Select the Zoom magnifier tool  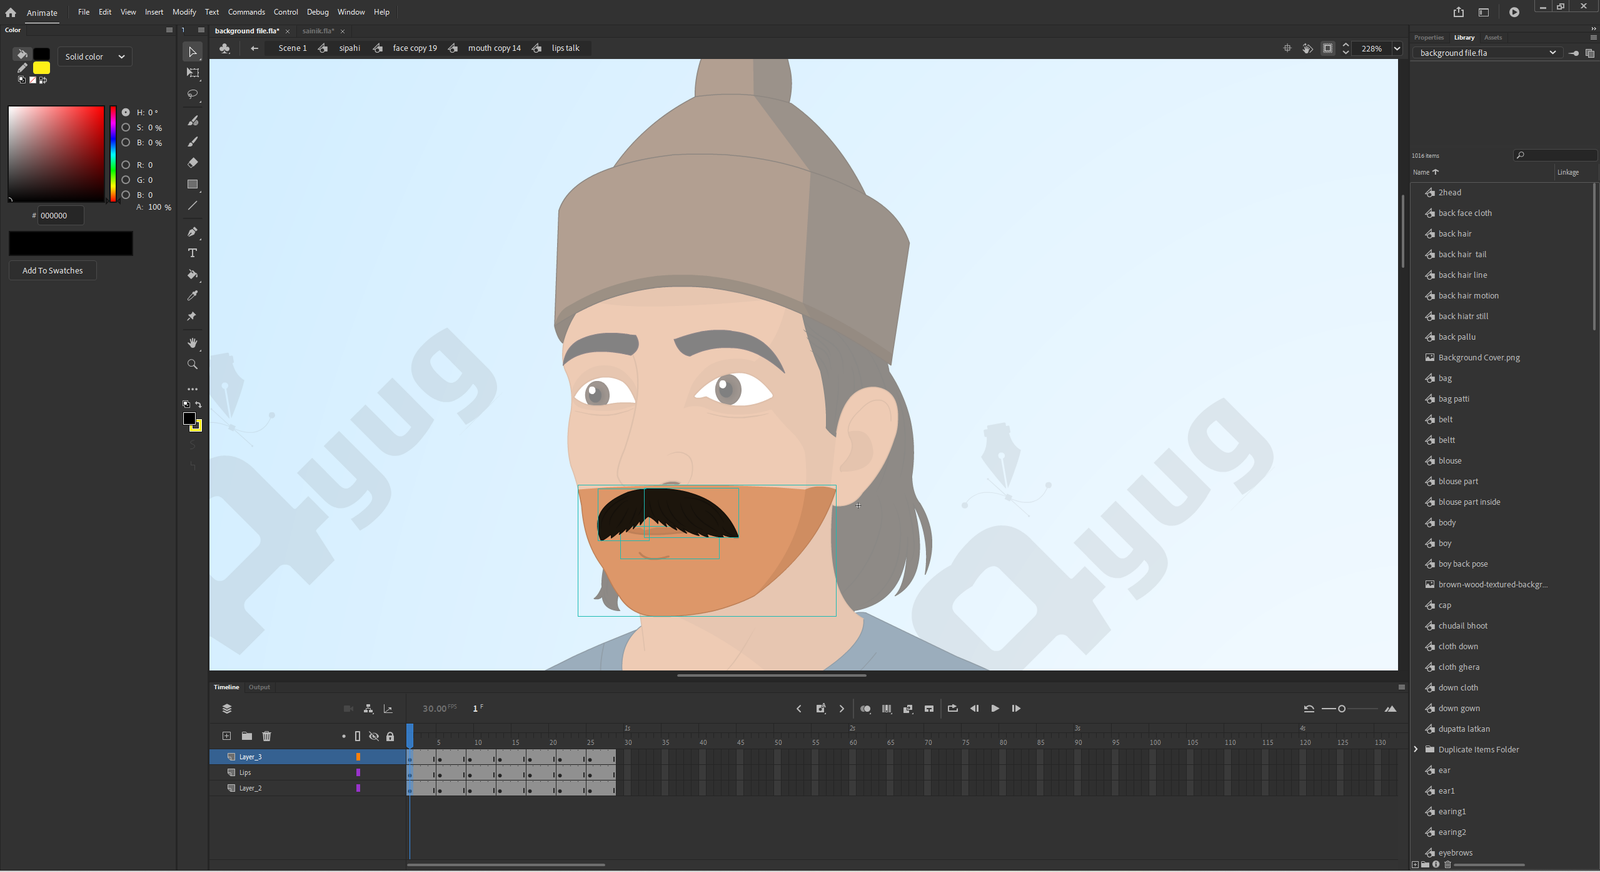point(193,365)
